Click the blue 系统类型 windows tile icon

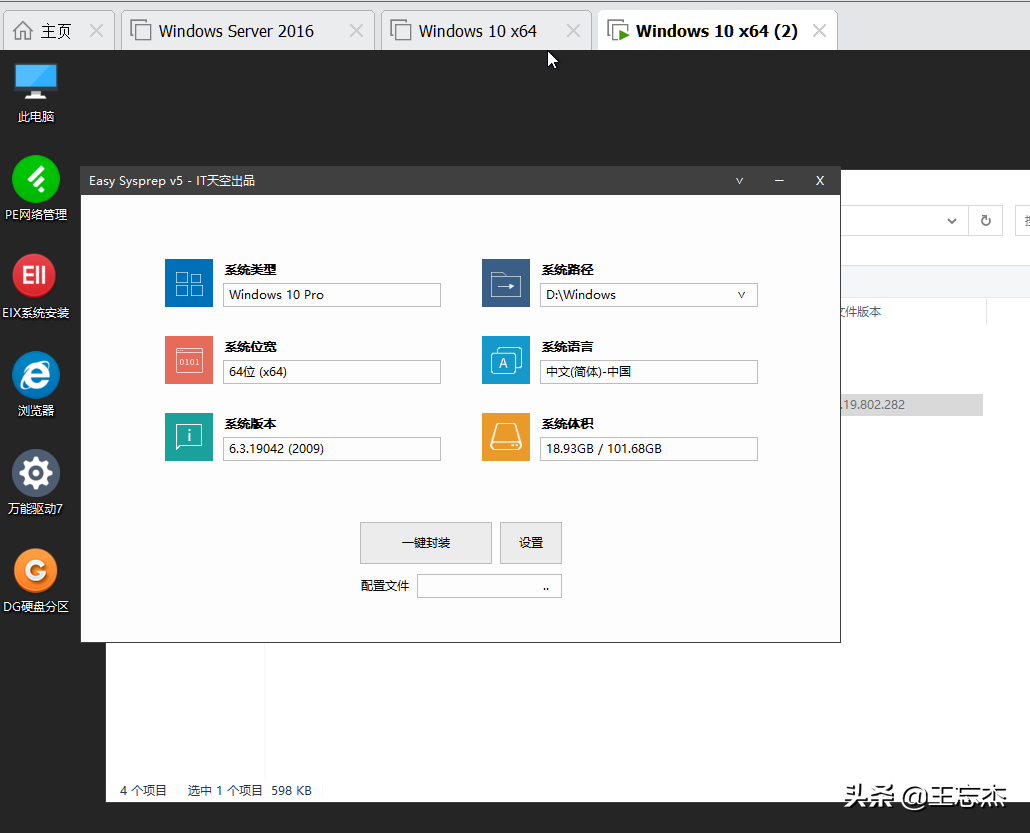click(x=189, y=283)
